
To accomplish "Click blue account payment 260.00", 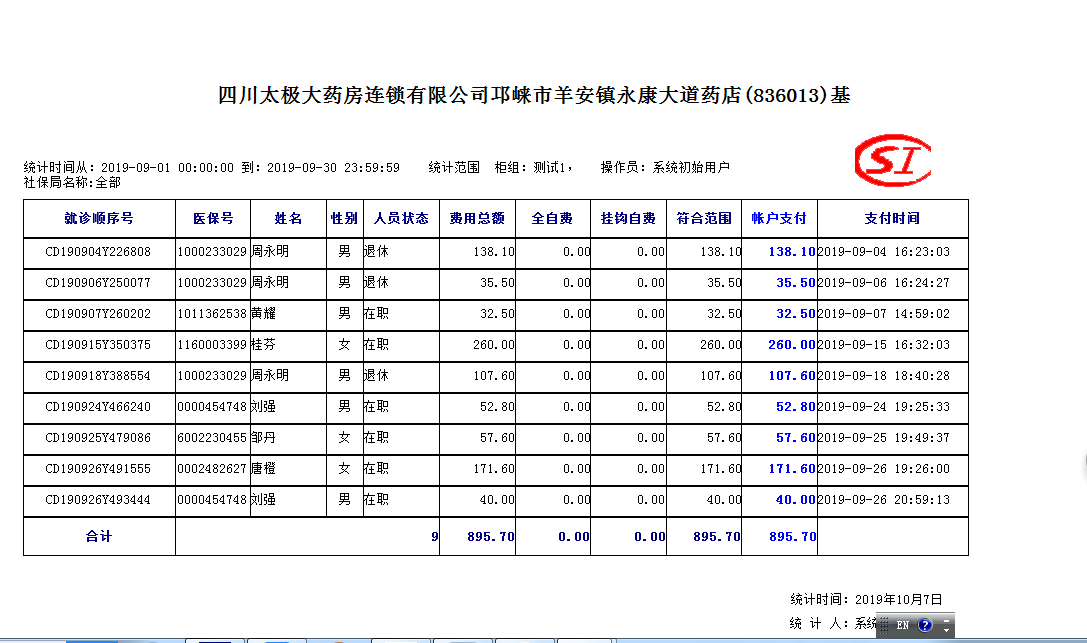I will pos(792,344).
